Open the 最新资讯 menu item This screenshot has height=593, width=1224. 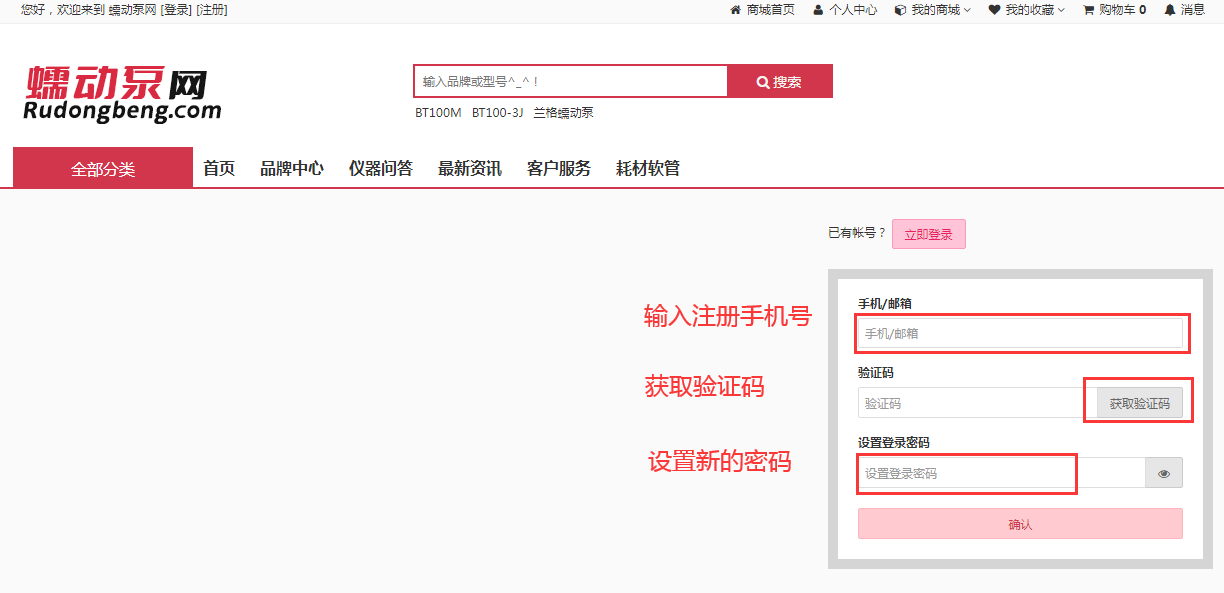(468, 167)
